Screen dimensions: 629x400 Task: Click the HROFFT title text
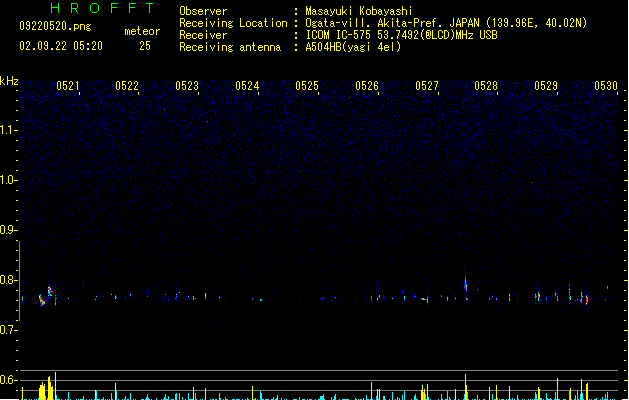coord(103,8)
